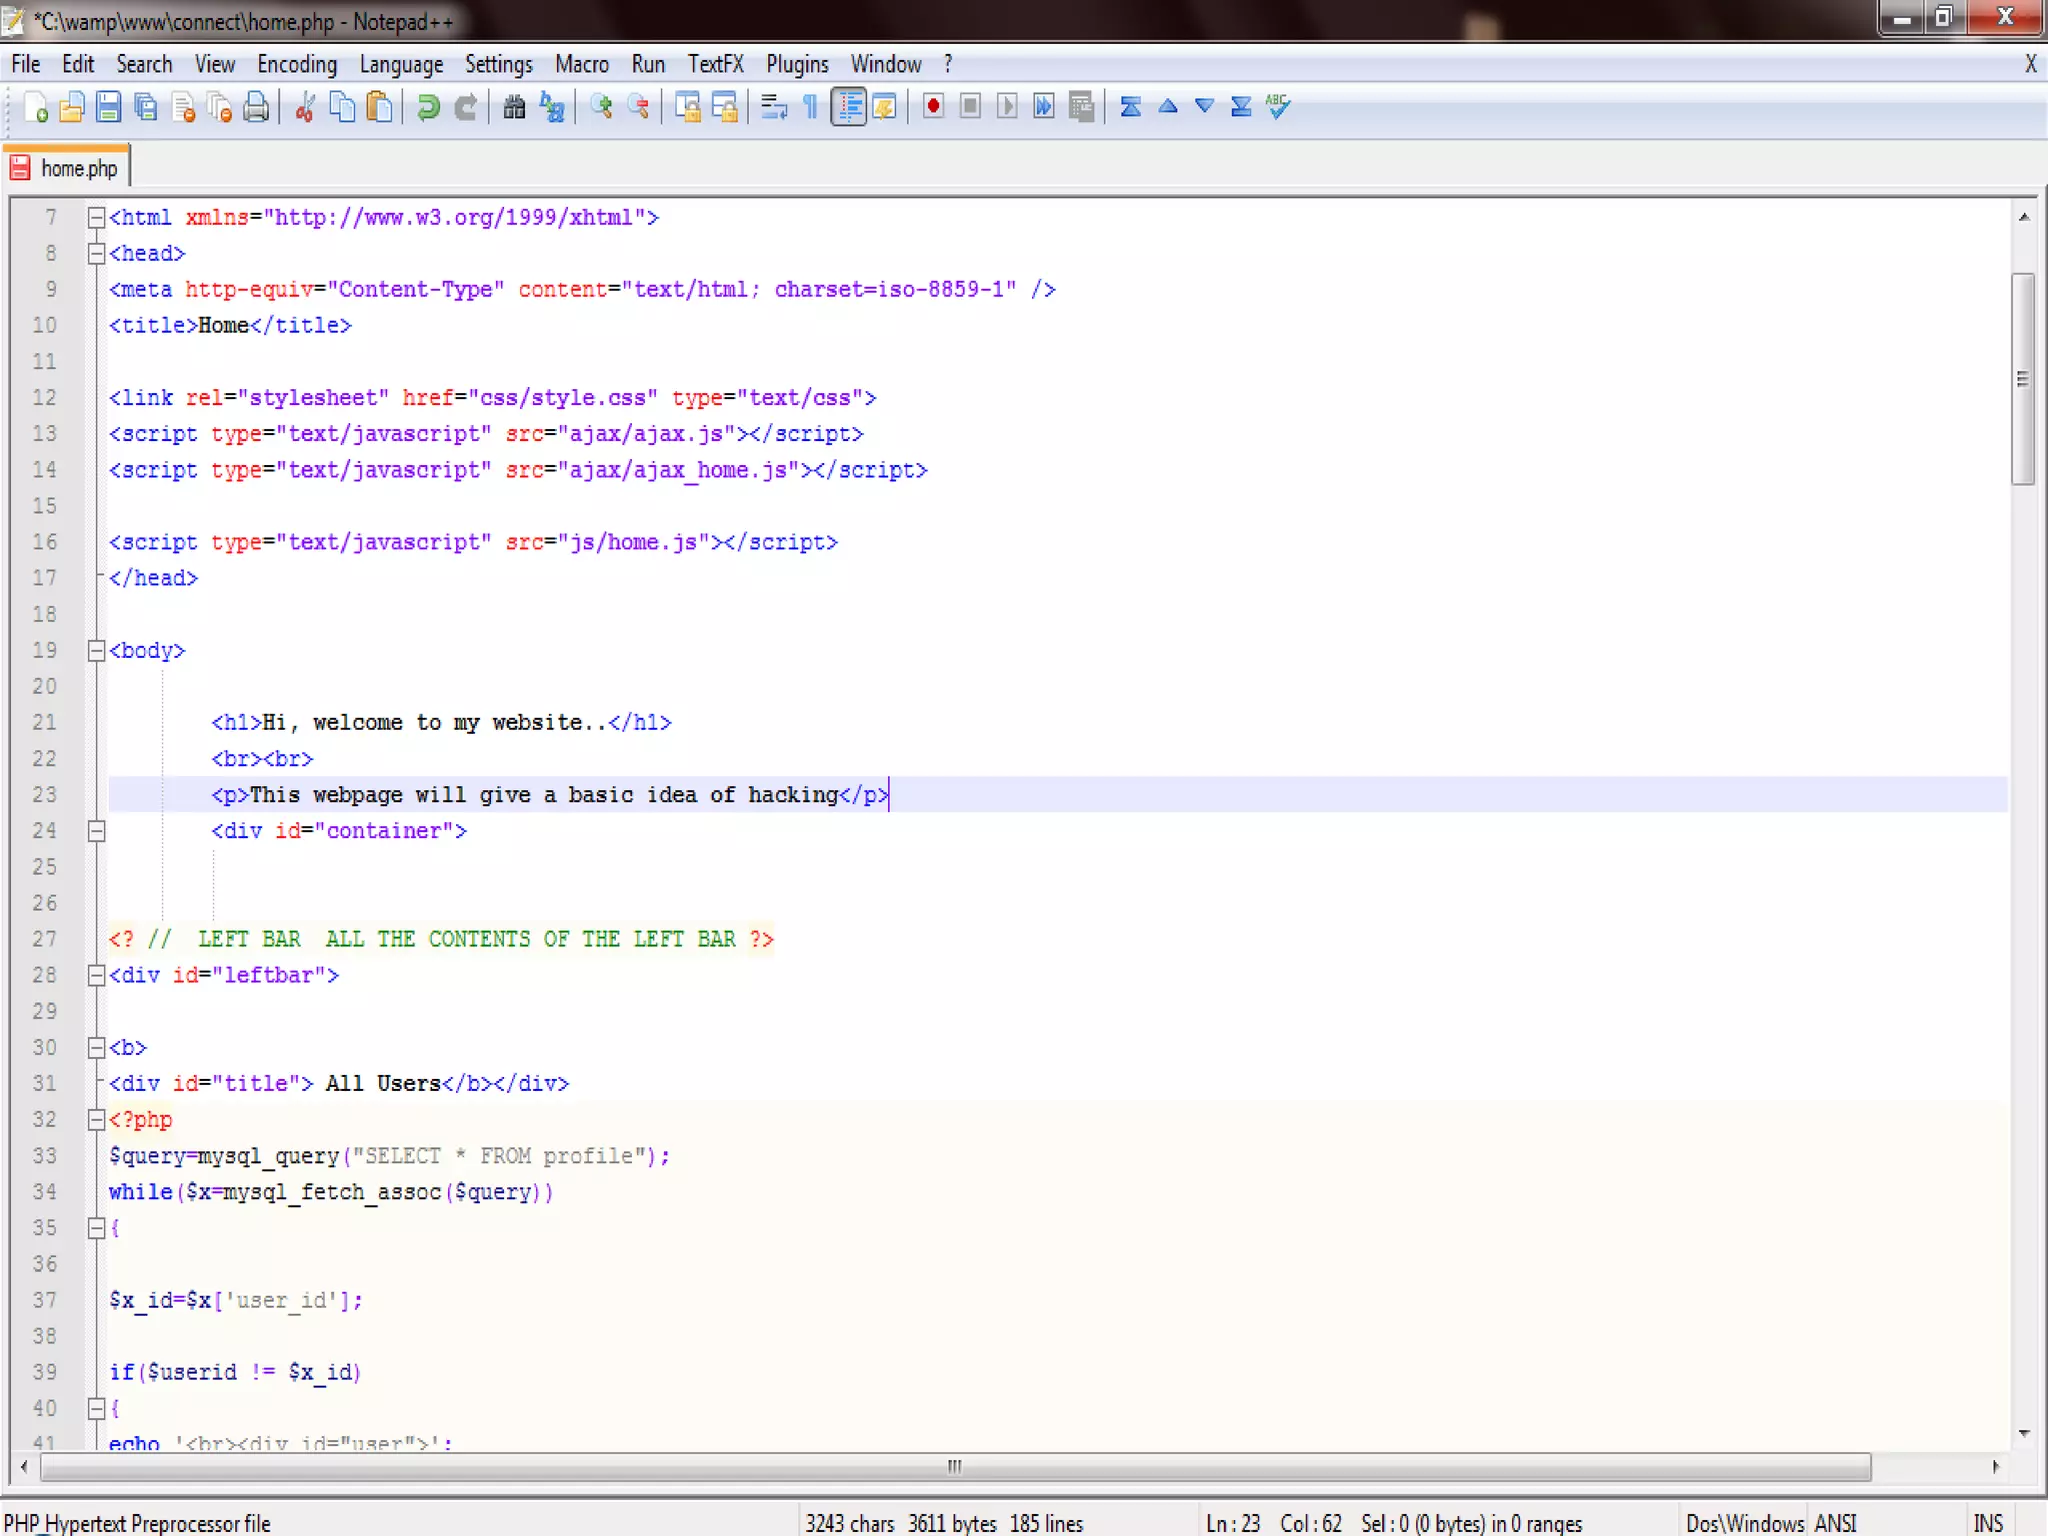Open the Plugins menu
2048x1536 pixels.
coord(796,65)
